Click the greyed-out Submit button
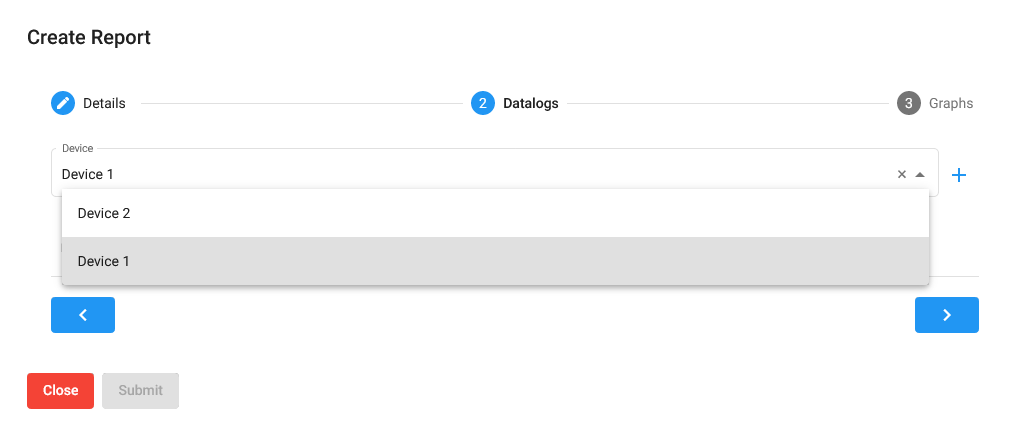Screen dimensions: 1032x428 [140, 390]
